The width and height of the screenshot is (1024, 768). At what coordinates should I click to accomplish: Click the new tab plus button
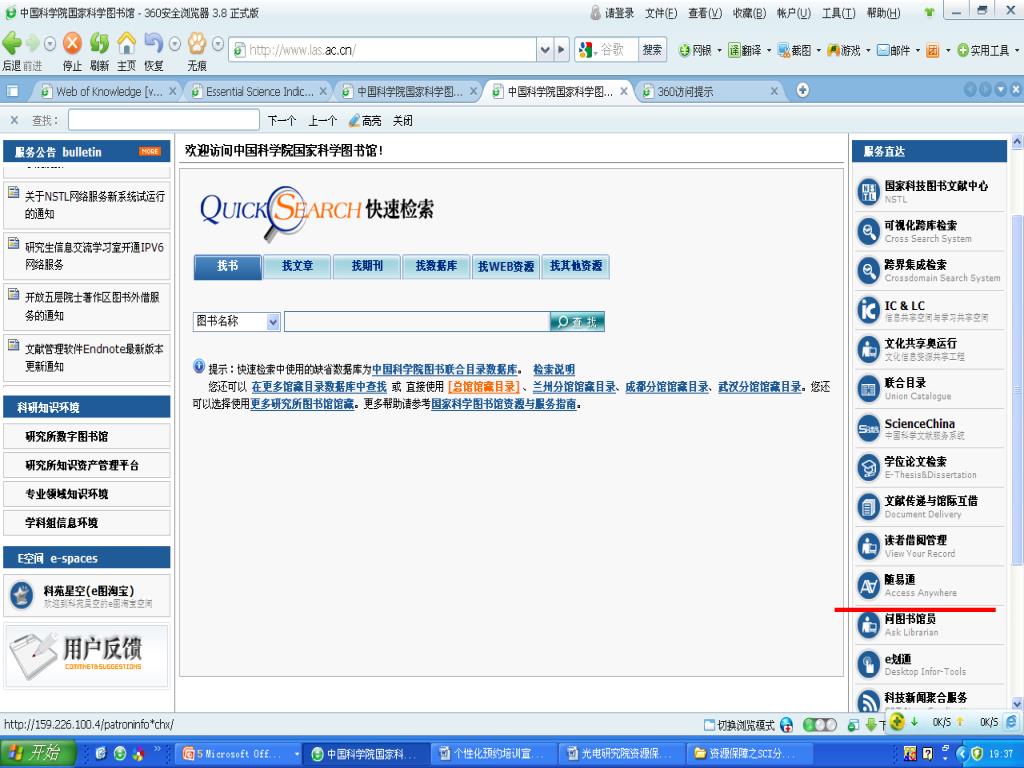[x=803, y=90]
